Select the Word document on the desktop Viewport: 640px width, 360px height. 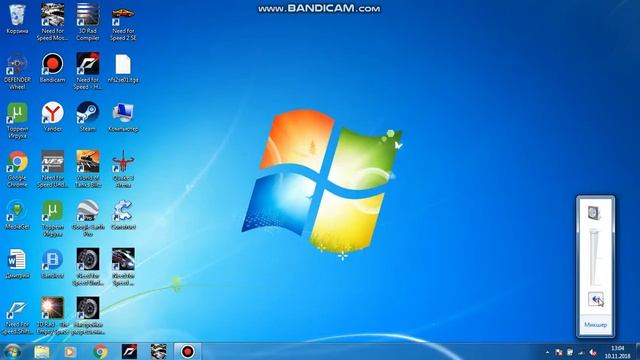(17, 264)
